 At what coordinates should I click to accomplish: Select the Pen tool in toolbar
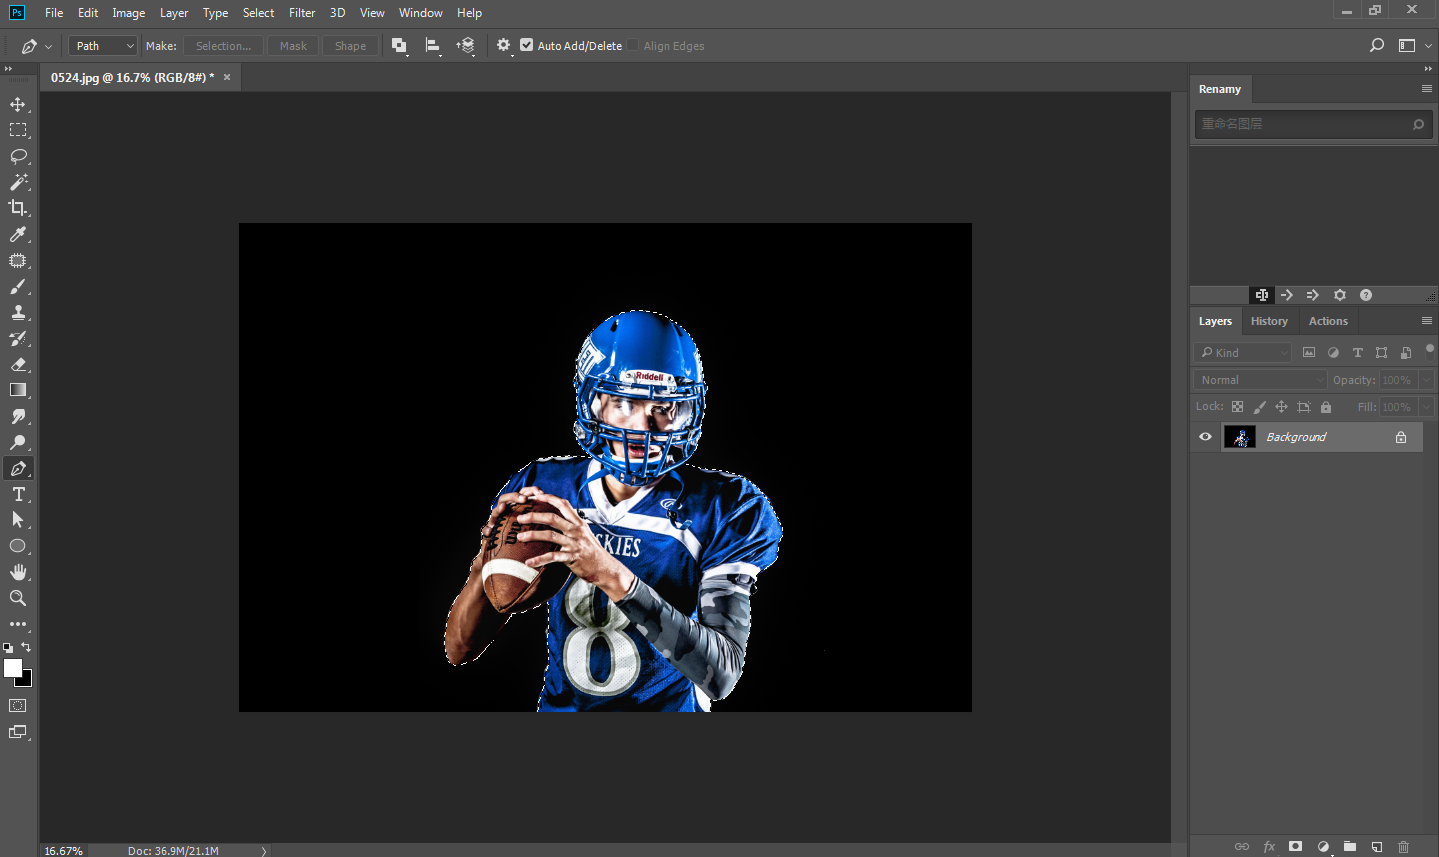point(18,468)
